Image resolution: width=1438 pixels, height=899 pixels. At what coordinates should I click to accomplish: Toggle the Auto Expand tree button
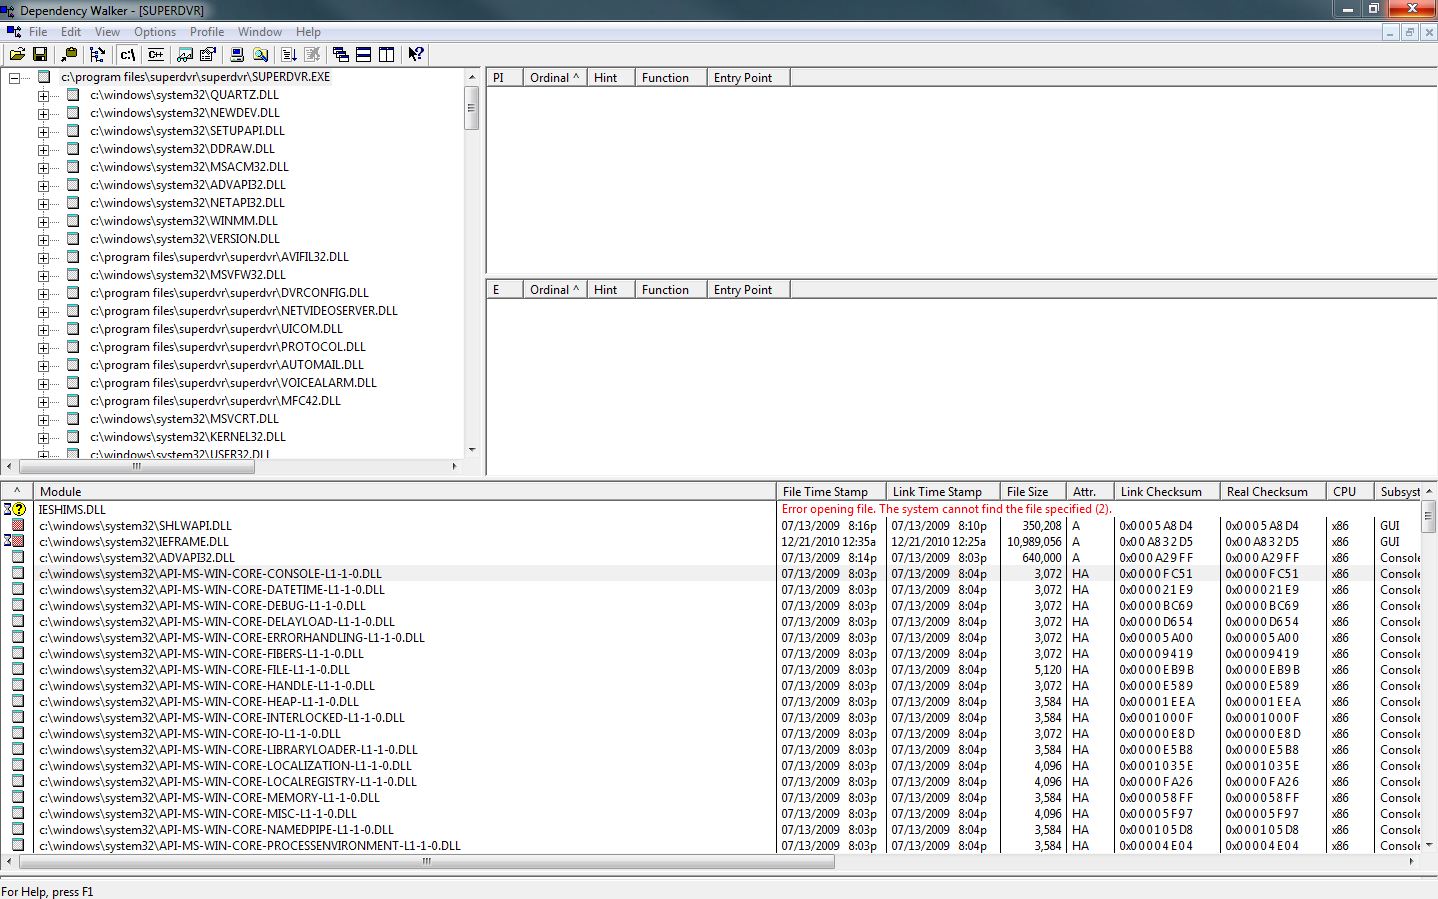click(x=97, y=54)
